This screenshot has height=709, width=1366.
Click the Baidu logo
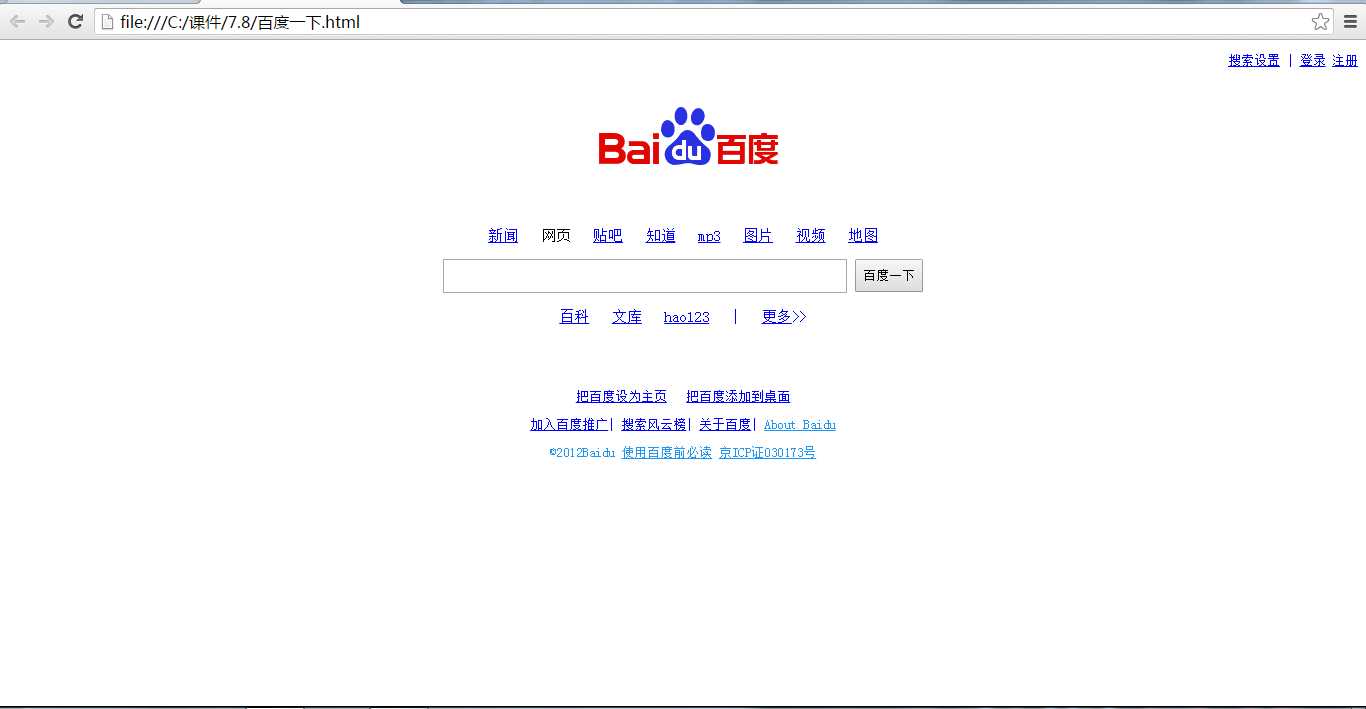(x=688, y=136)
